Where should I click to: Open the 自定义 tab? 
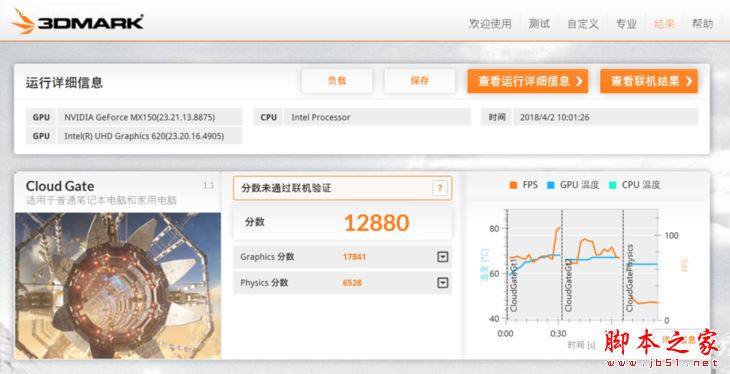coord(583,24)
